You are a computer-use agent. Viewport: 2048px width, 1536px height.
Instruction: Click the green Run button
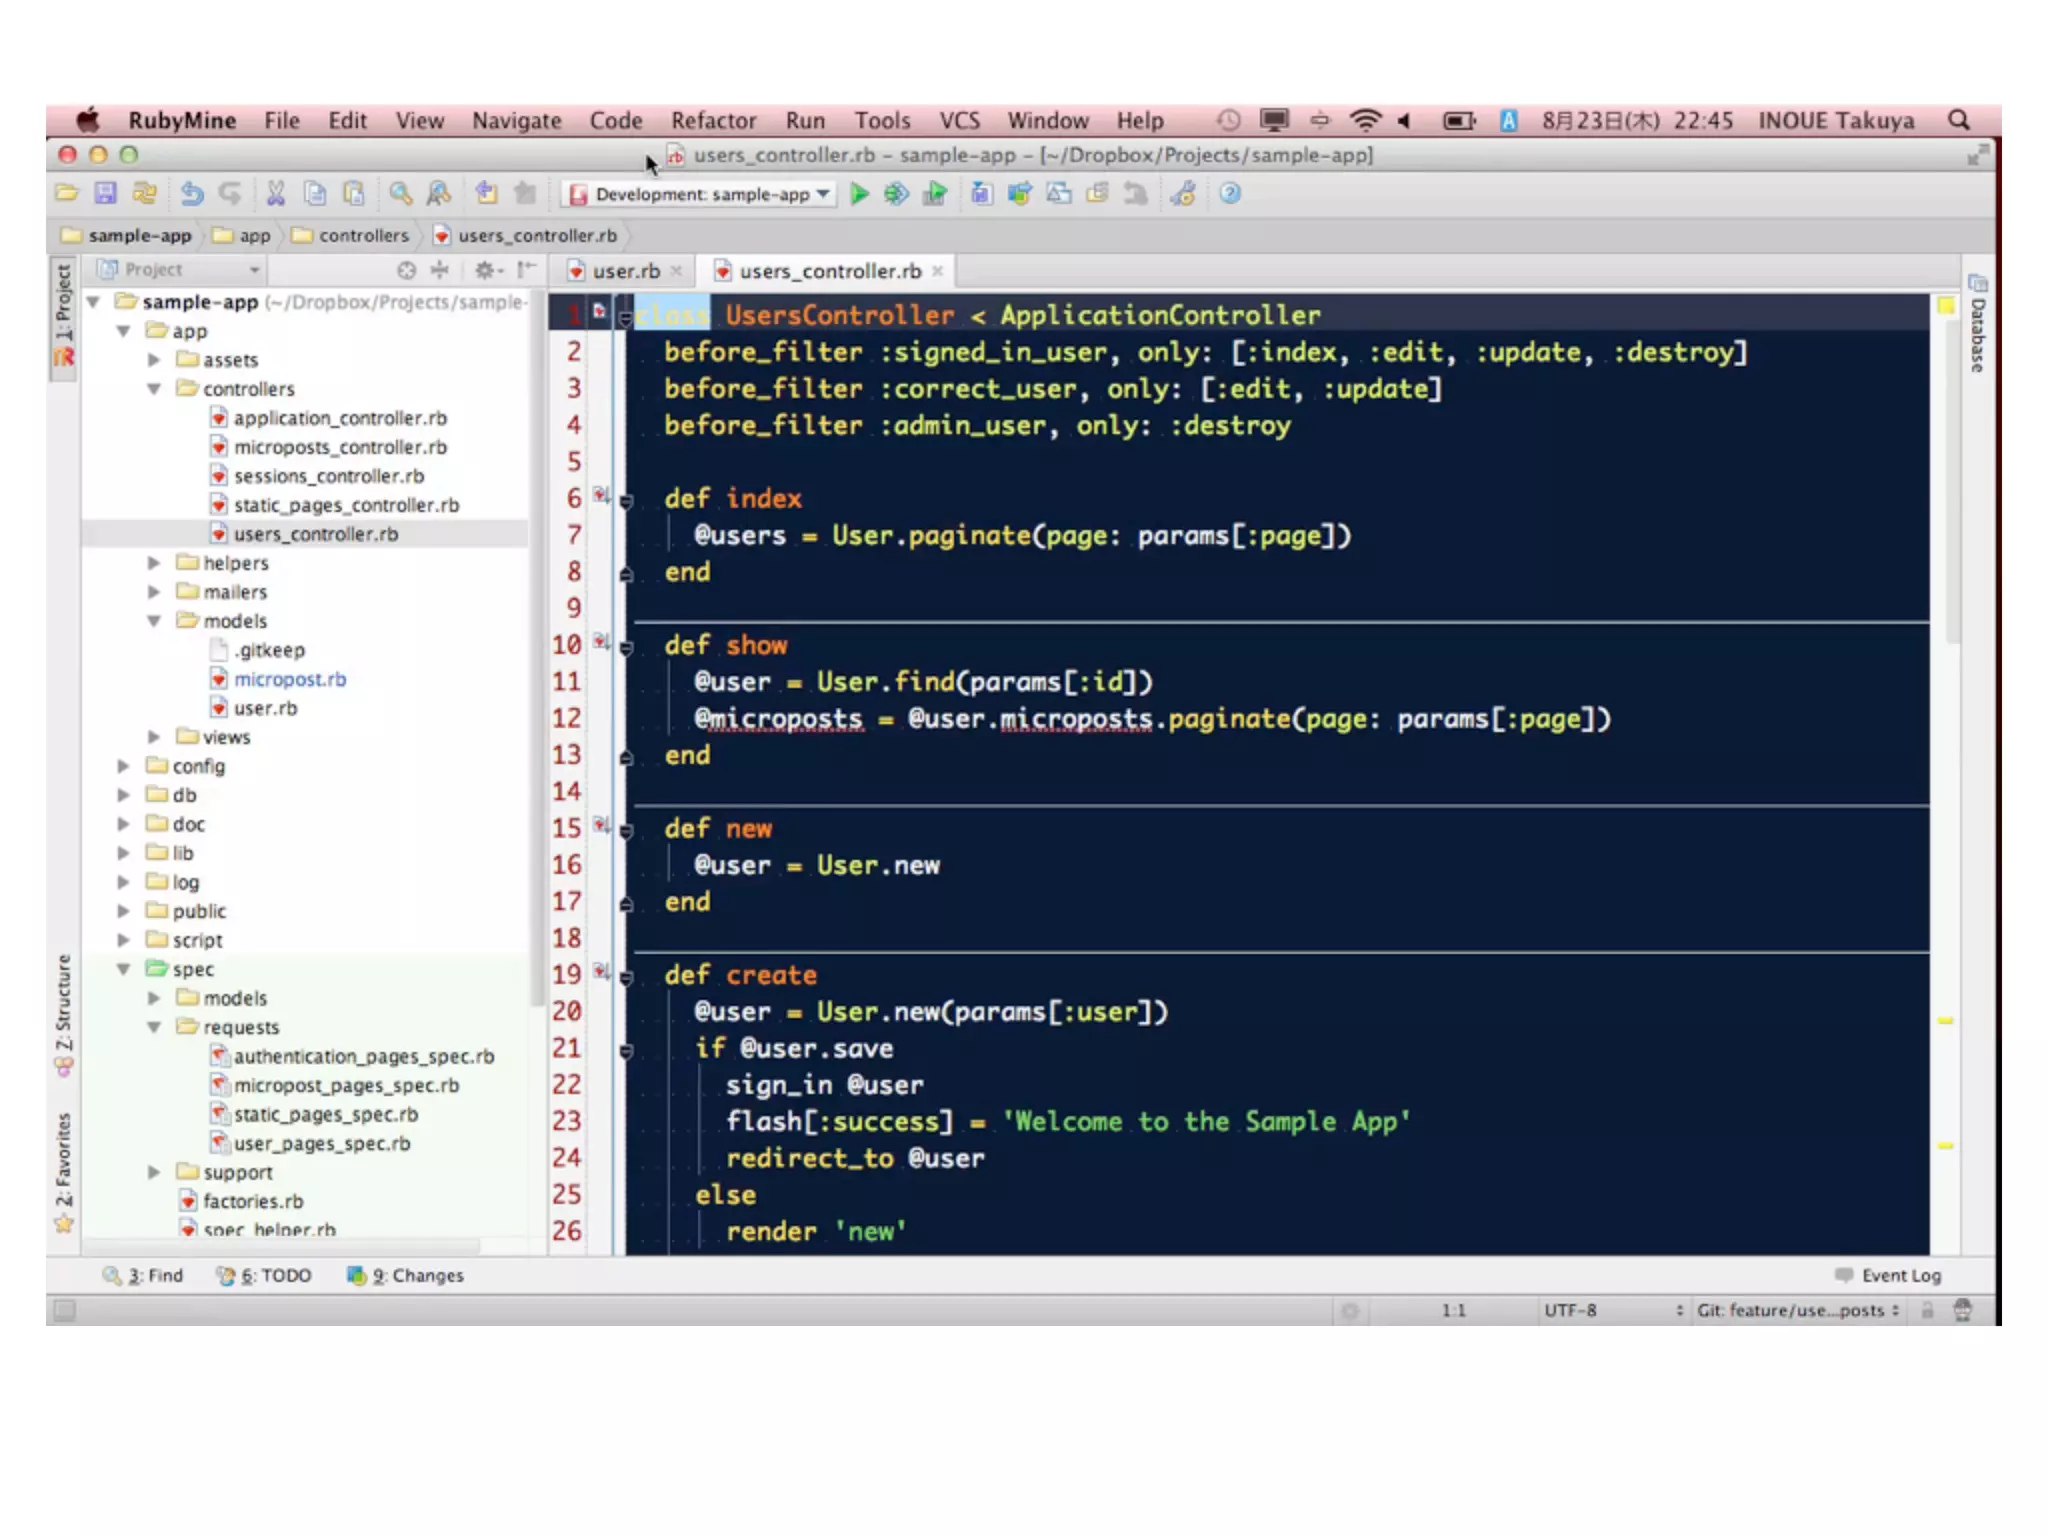click(x=858, y=194)
